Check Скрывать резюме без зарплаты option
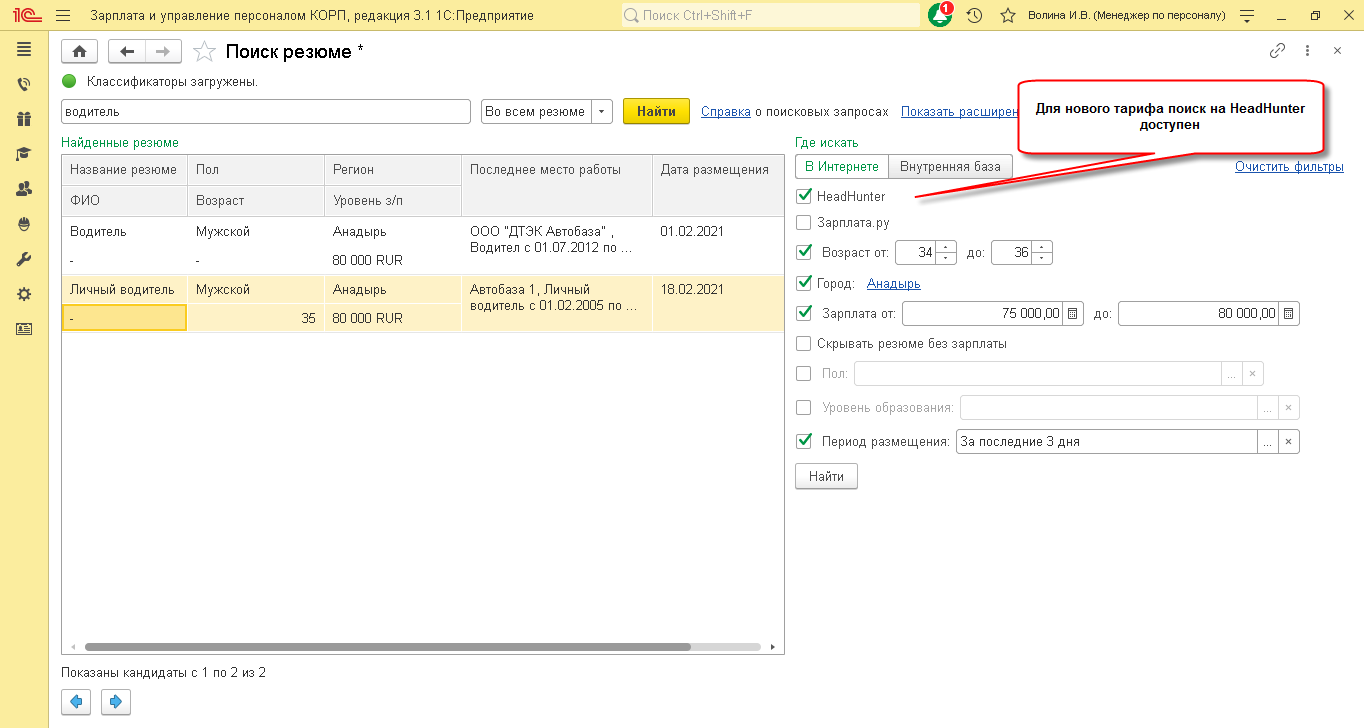Viewport: 1364px width, 728px height. 804,344
